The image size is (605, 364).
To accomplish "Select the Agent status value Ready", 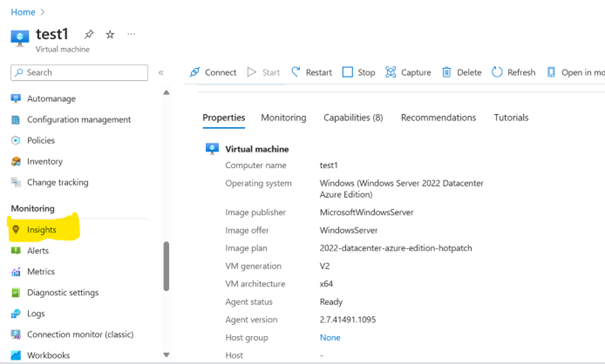I will (x=331, y=302).
